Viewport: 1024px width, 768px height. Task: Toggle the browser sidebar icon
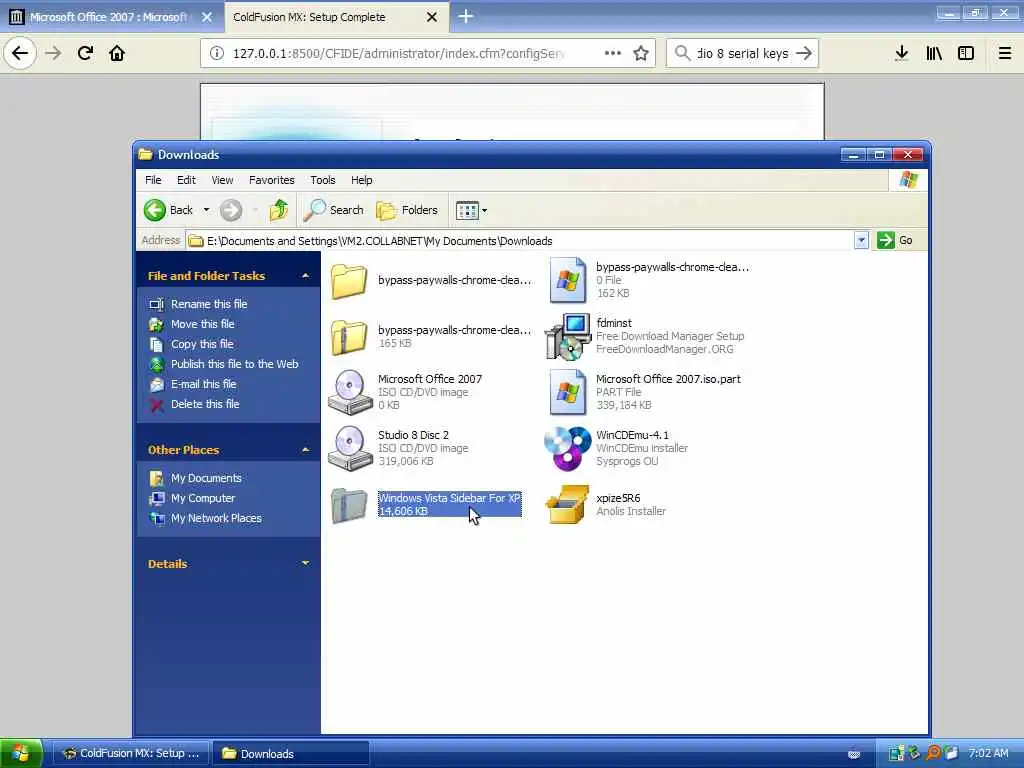[x=966, y=53]
